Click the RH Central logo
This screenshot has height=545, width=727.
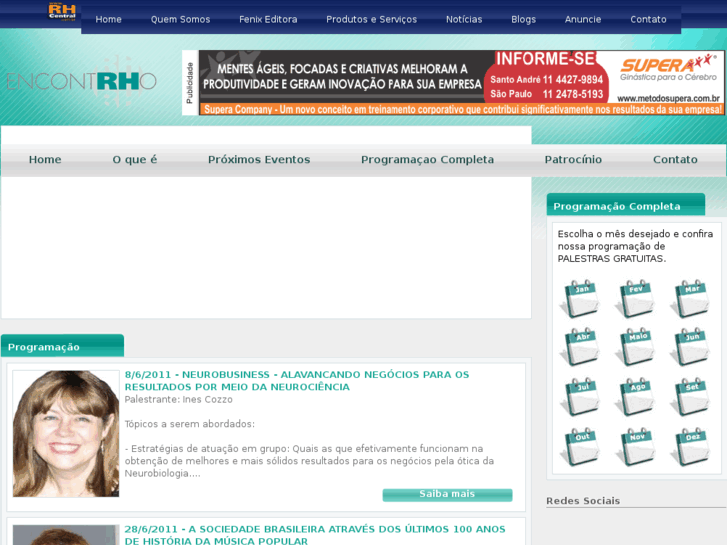(x=62, y=12)
